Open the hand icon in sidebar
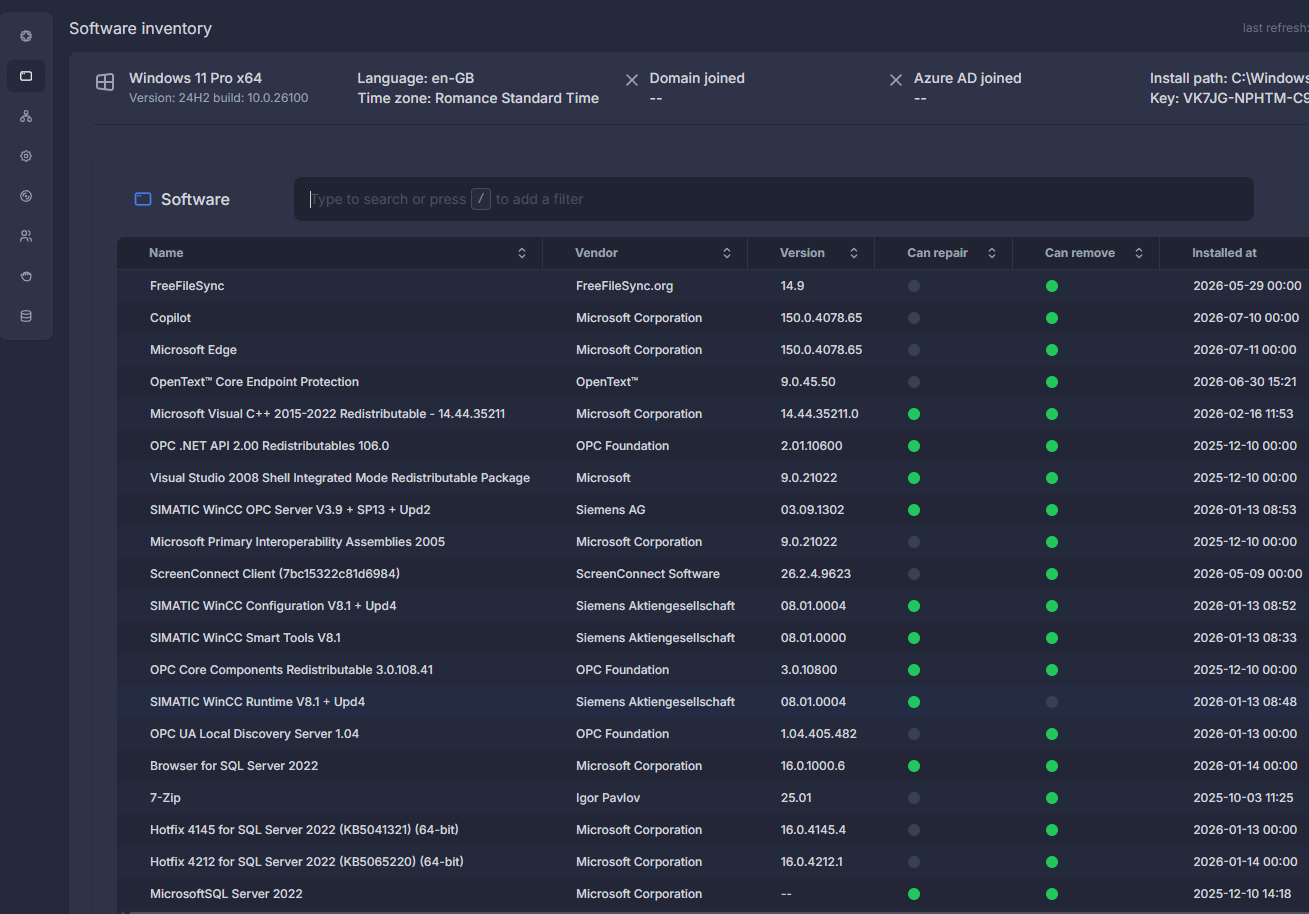The image size is (1309, 914). click(26, 276)
